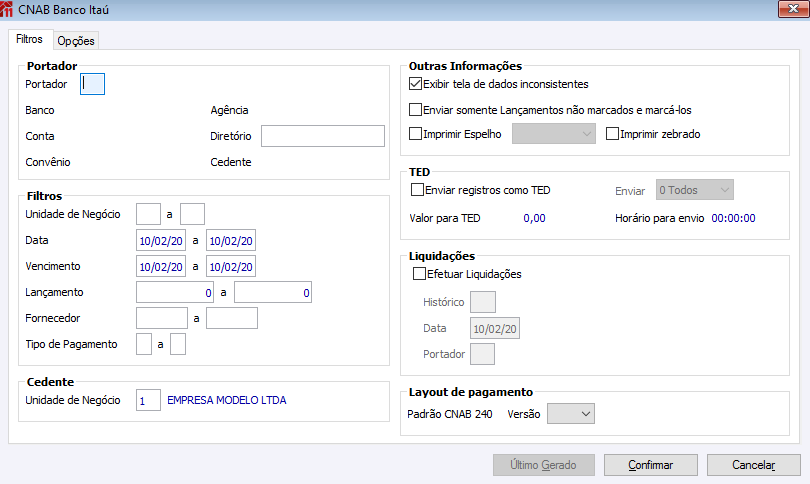Enable Enviar somente Lançamentos não marcados option
Image resolution: width=810 pixels, height=484 pixels.
pos(416,110)
